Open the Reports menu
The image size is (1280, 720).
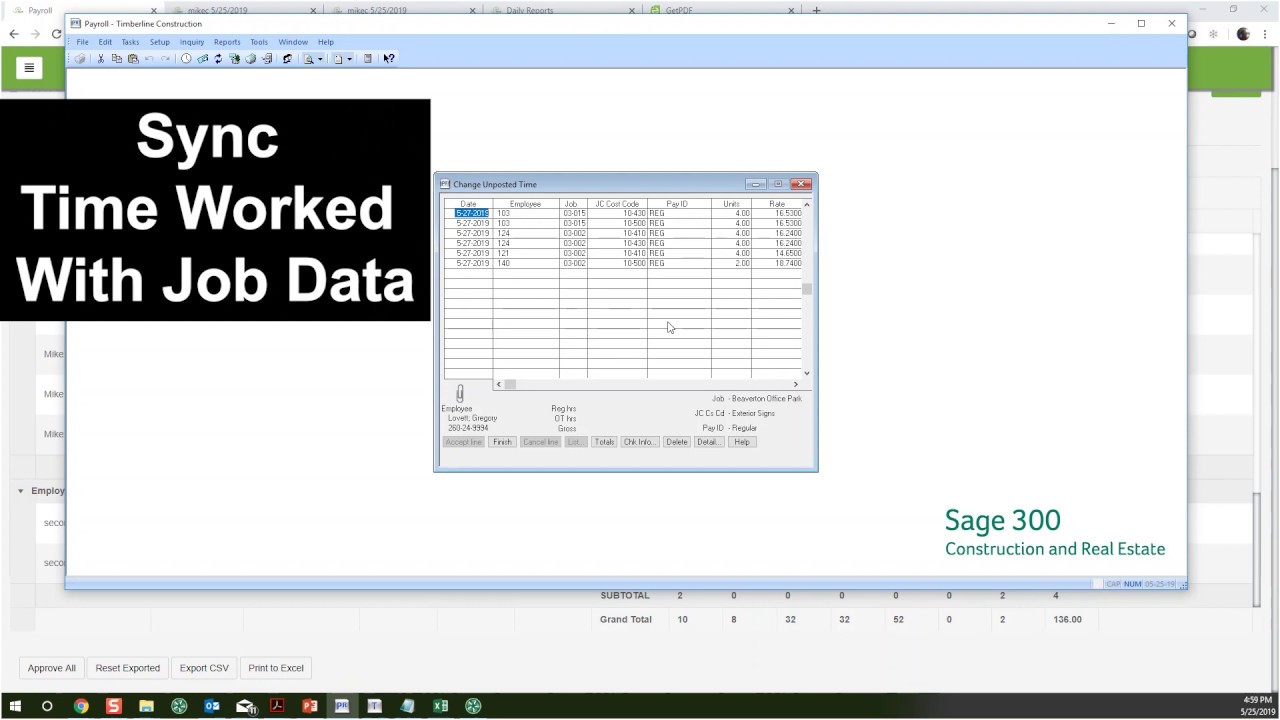(x=227, y=42)
